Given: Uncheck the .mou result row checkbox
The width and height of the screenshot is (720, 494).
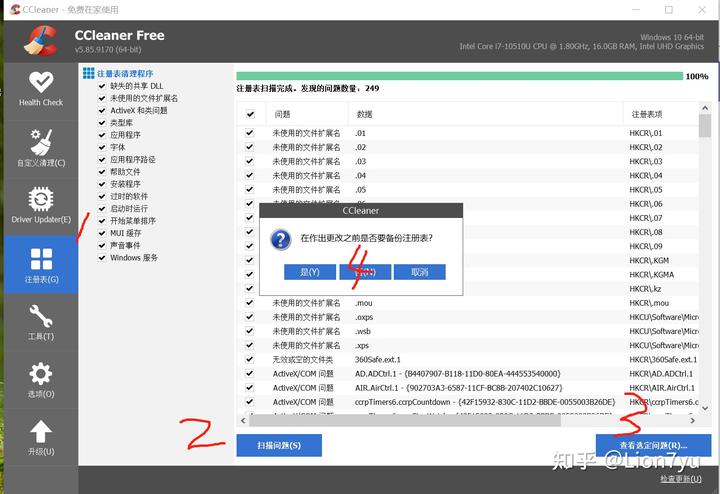Looking at the screenshot, I should pos(249,303).
